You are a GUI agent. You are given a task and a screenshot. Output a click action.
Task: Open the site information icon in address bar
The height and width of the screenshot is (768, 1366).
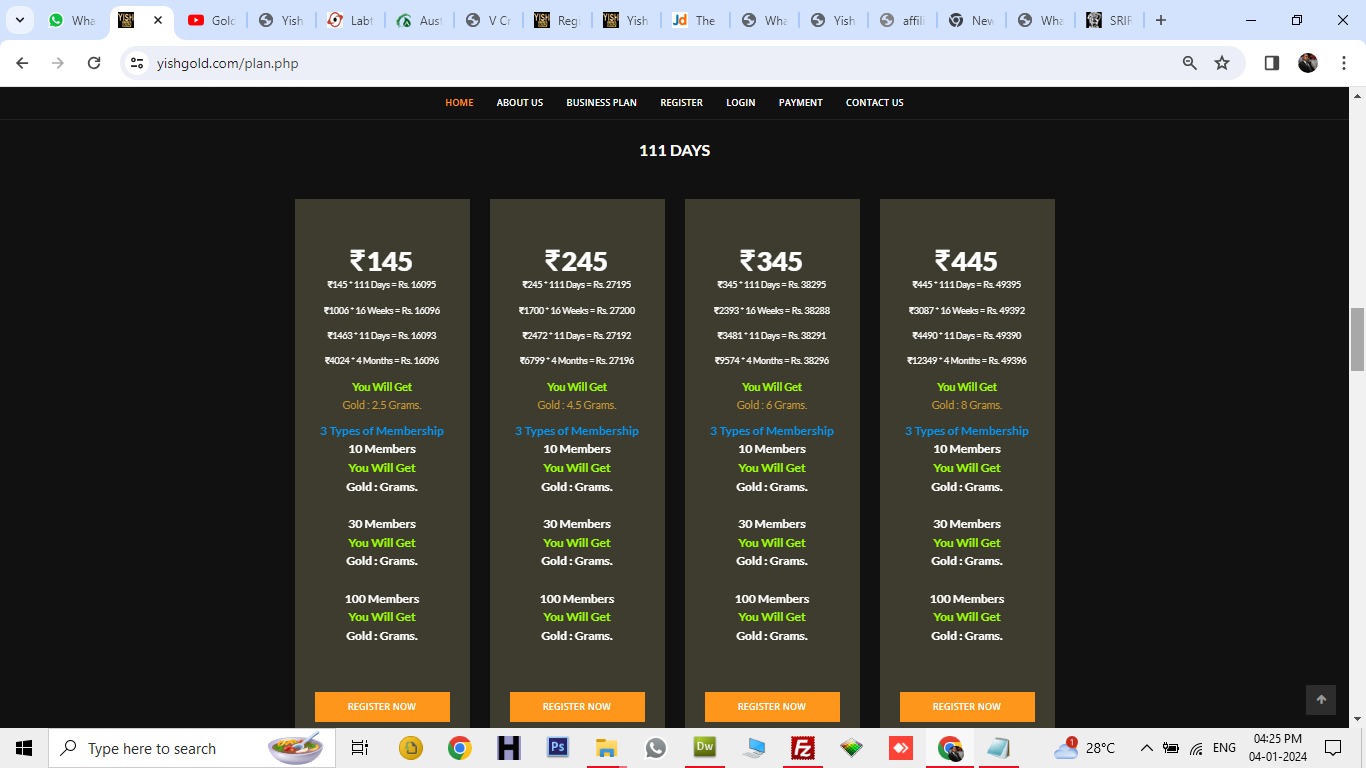(x=138, y=63)
